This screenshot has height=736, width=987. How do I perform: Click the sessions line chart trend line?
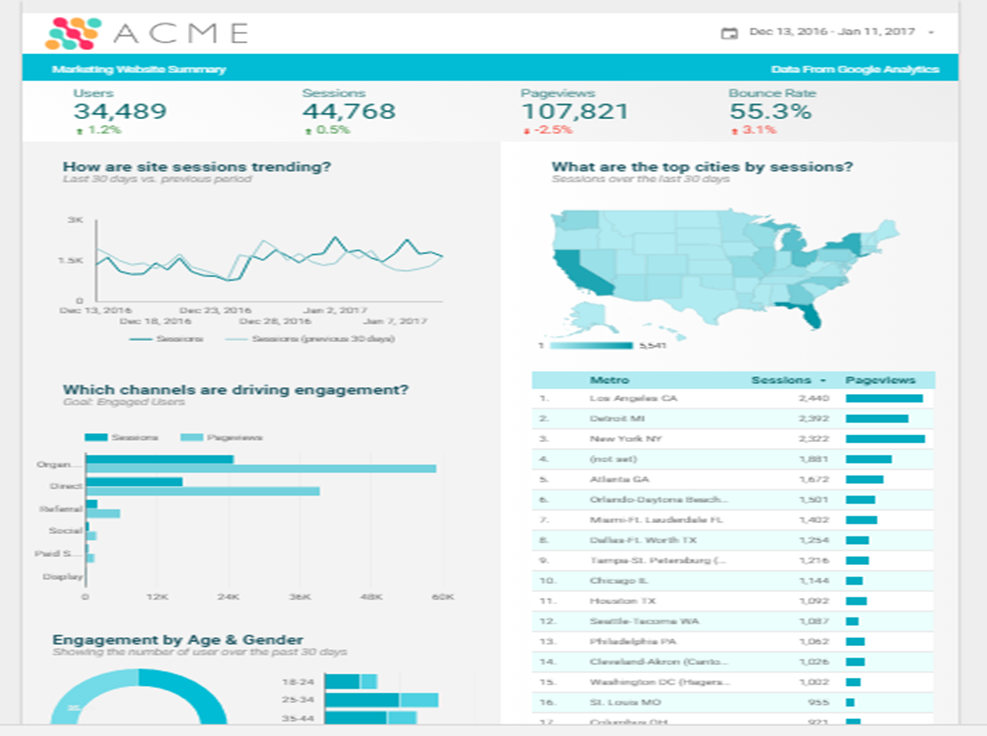(x=269, y=258)
